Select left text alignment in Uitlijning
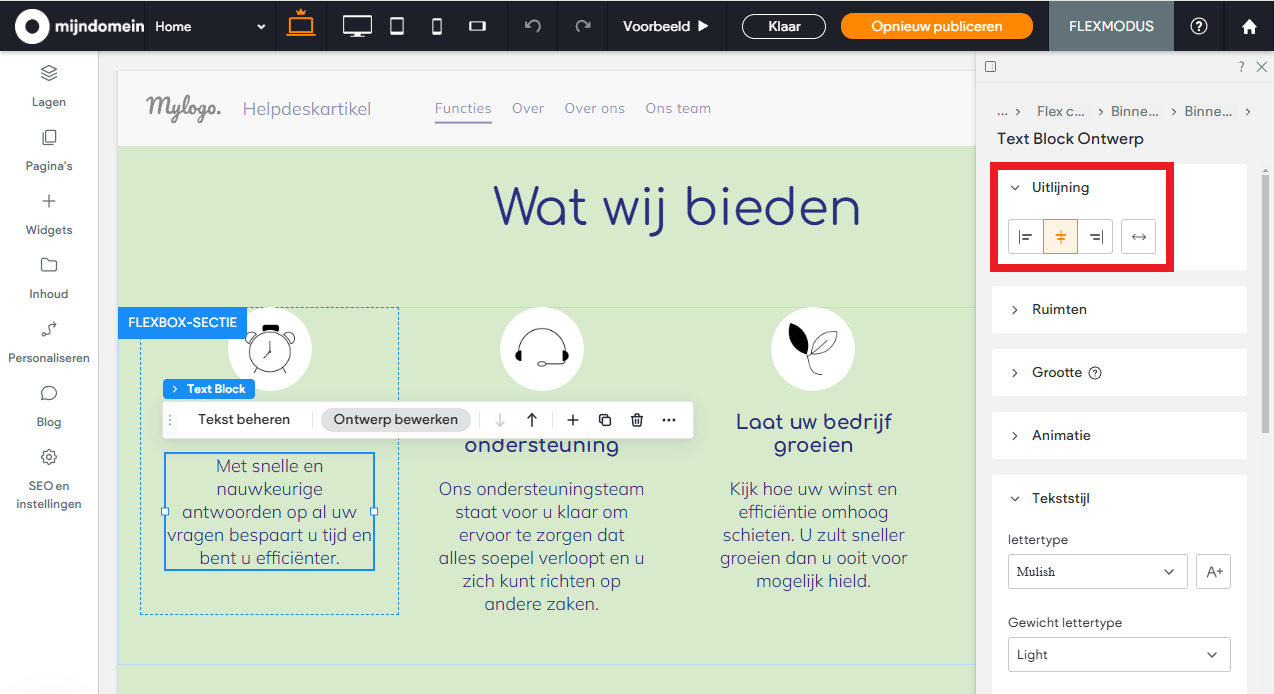The image size is (1274, 694). pyautogui.click(x=1025, y=236)
